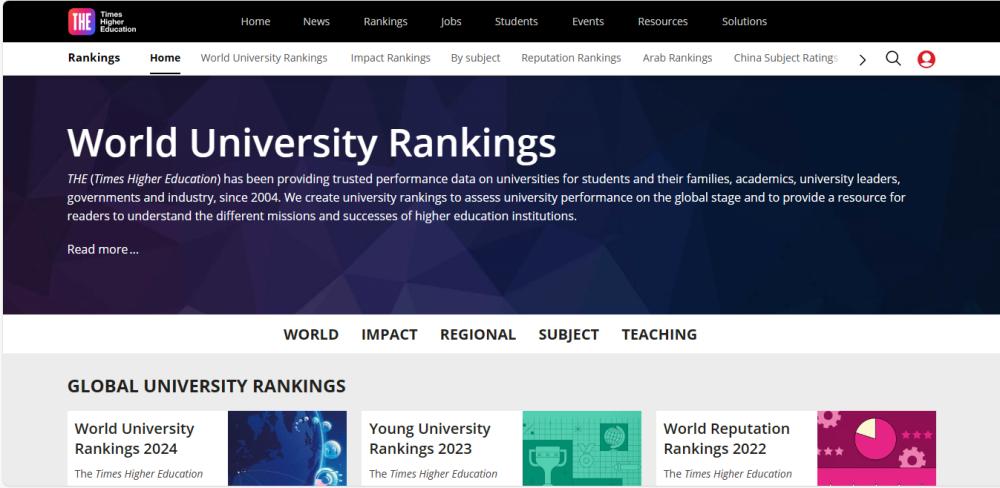Open World Reputation Rankings 2022 card title
This screenshot has width=1000, height=488.
pos(726,439)
